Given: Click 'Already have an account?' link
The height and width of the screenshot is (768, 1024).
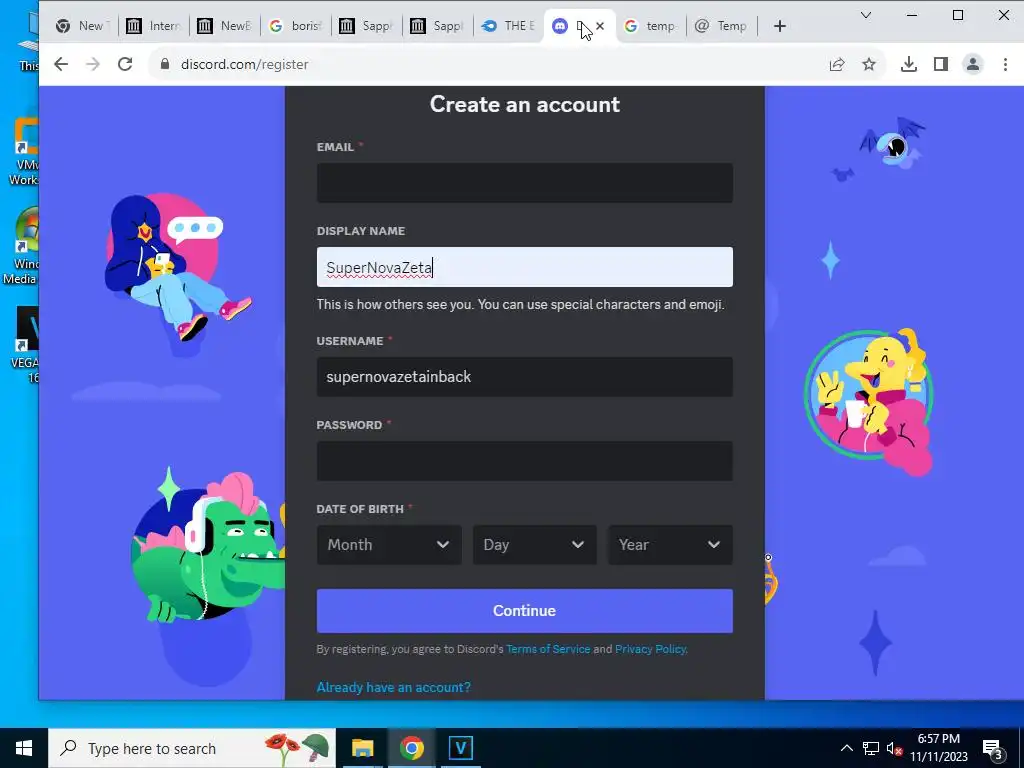Looking at the screenshot, I should [393, 687].
